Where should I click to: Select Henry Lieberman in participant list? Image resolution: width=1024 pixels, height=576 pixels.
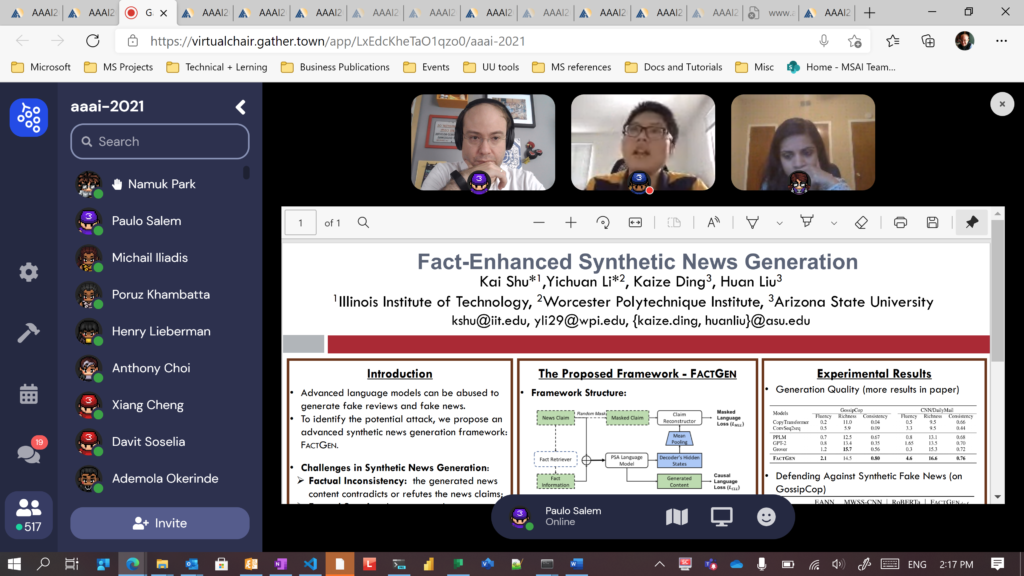pyautogui.click(x=160, y=331)
